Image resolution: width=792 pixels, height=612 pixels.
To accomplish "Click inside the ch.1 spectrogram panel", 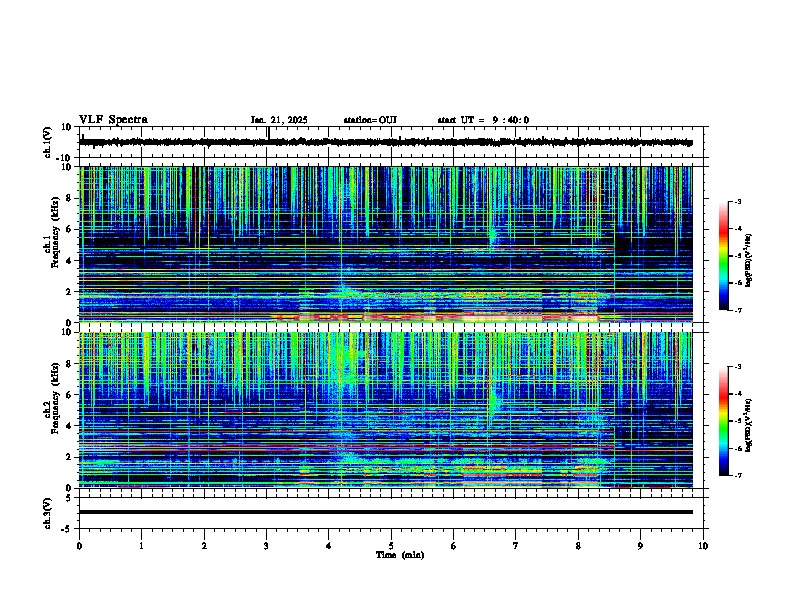I will (385, 244).
